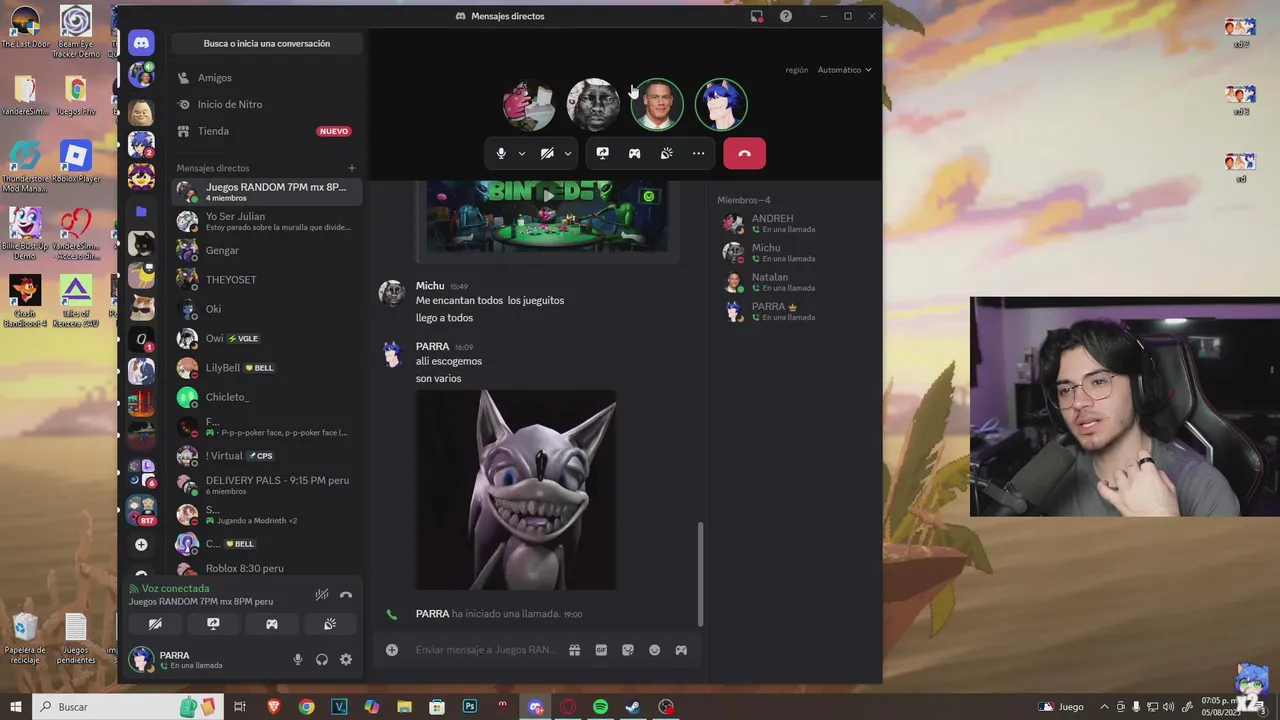1280x720 pixels.
Task: Open apps controller icon in message bar
Action: [x=681, y=650]
